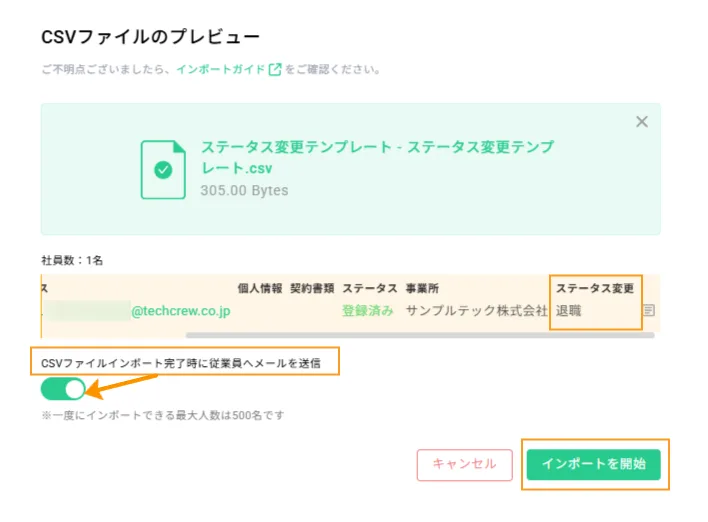Click the ステータス変更 column header
The image size is (708, 522).
(x=595, y=288)
